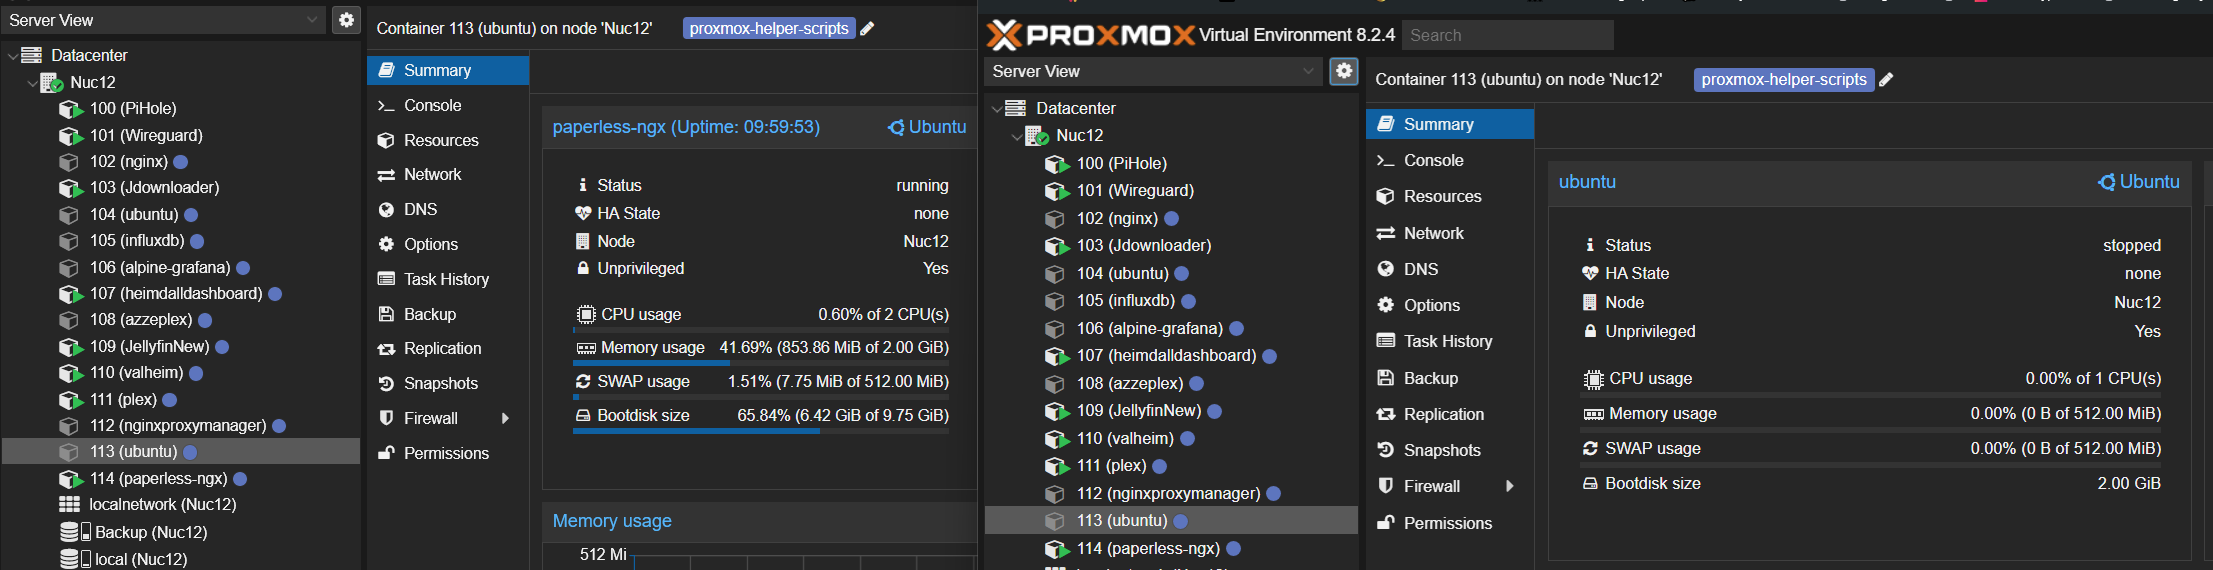2213x570 pixels.
Task: Open Console menu item in left window
Action: 448,105
